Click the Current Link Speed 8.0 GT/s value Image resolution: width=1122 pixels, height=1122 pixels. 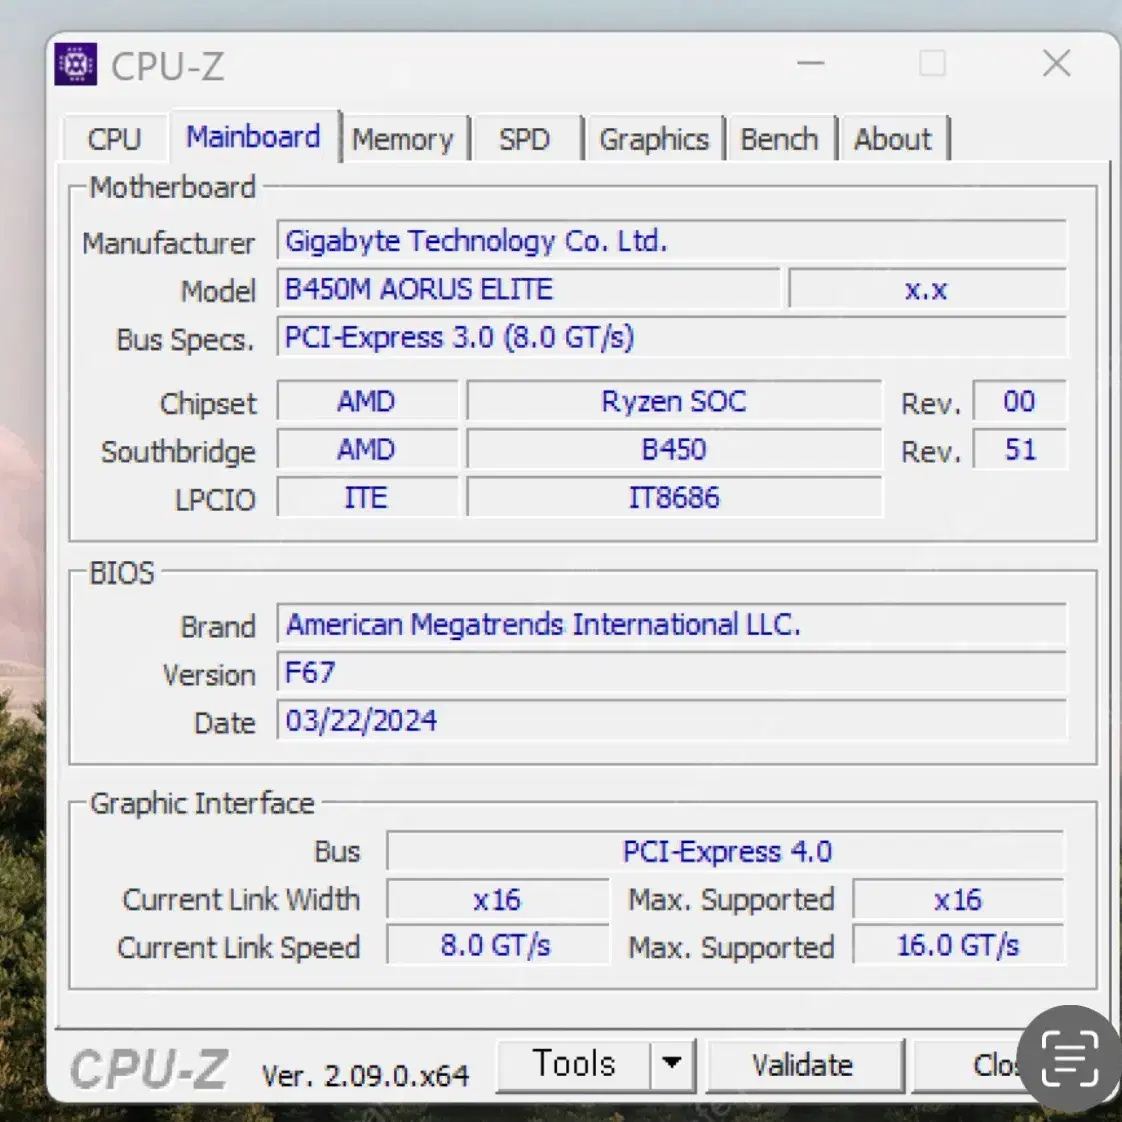coord(497,945)
